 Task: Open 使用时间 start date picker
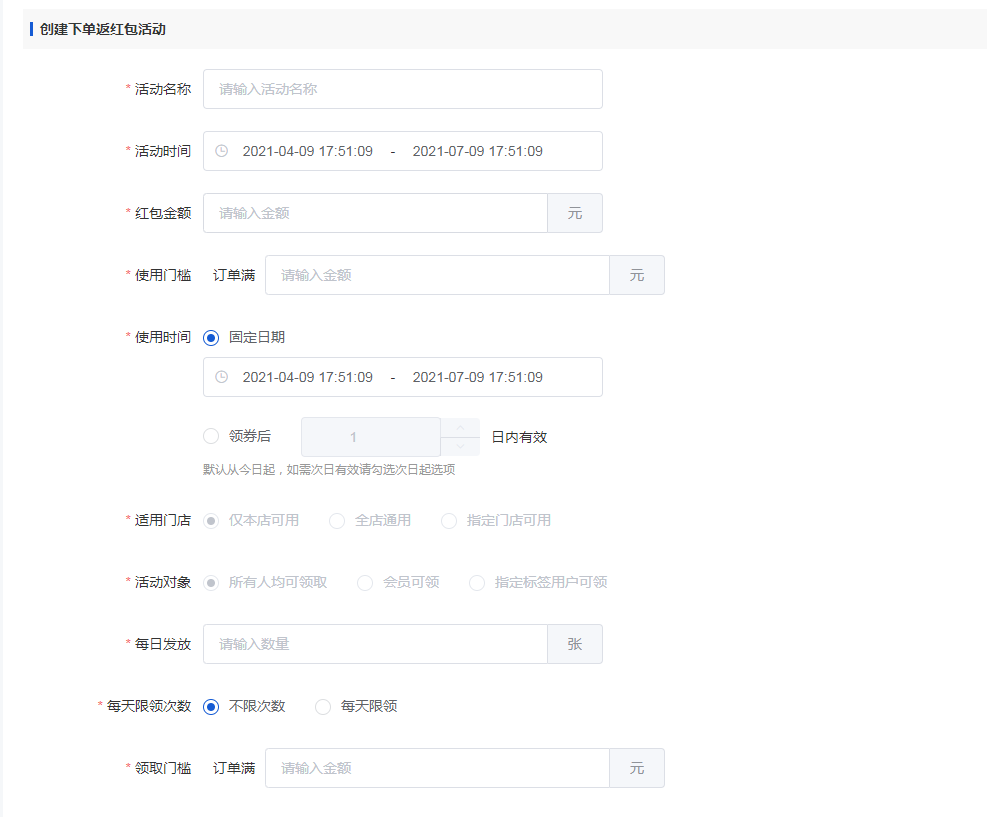(307, 377)
